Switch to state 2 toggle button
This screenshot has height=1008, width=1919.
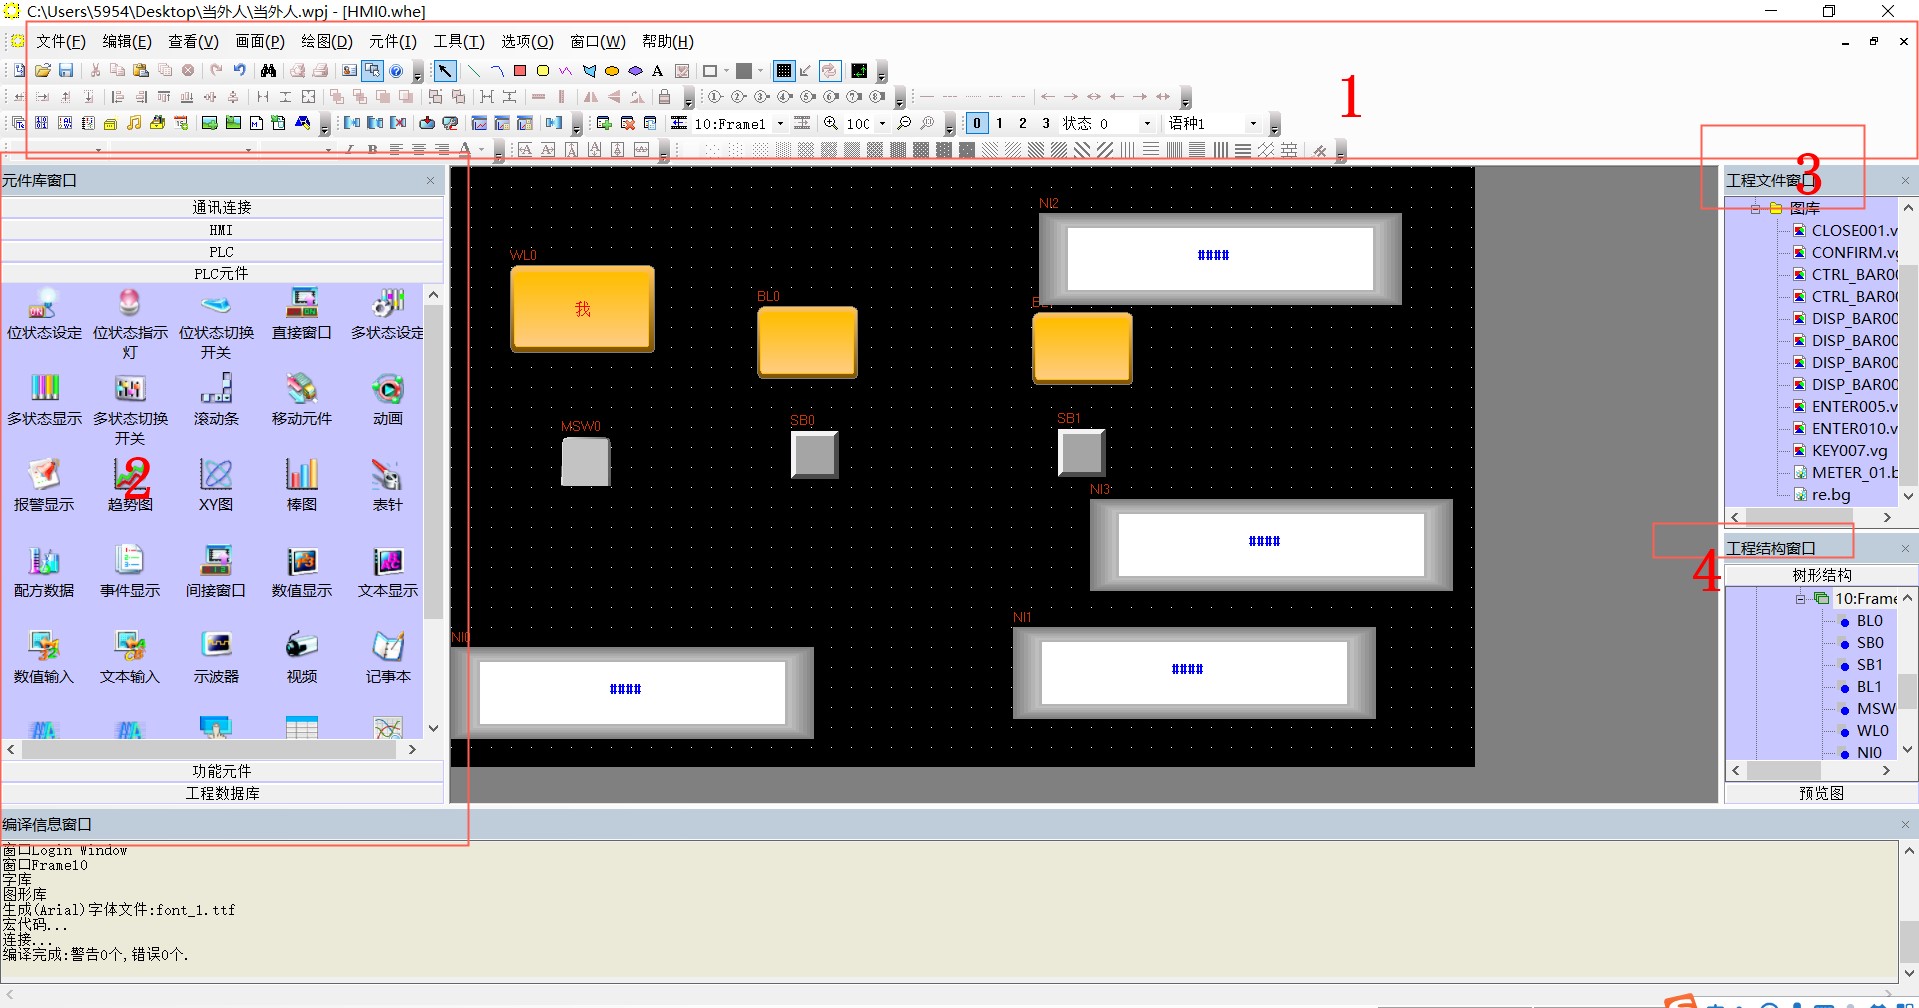click(1022, 123)
